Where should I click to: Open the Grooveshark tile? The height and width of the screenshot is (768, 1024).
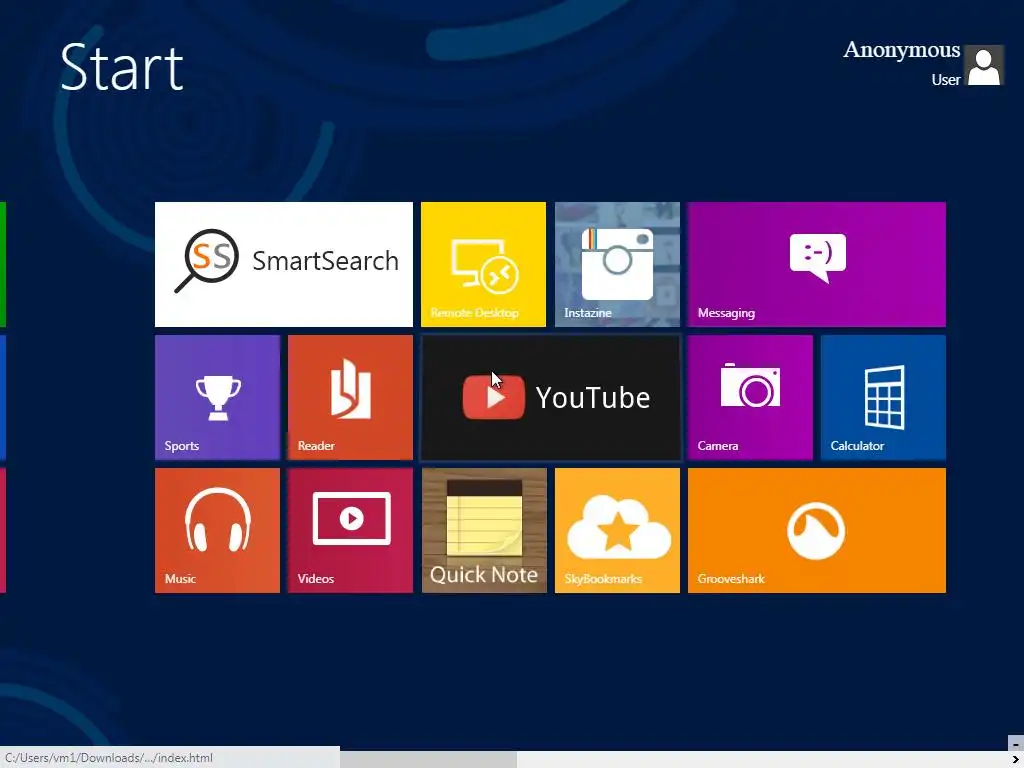tap(816, 530)
